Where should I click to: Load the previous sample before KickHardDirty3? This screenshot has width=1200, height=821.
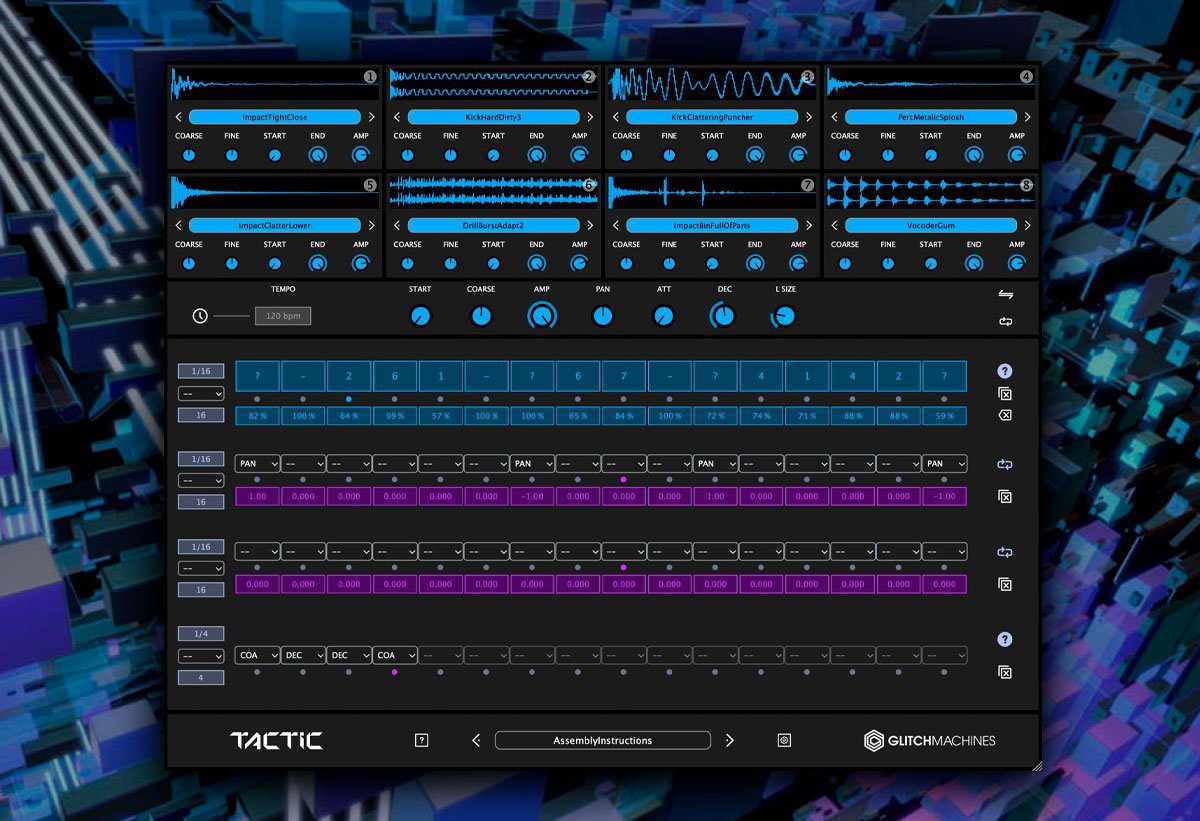click(397, 117)
